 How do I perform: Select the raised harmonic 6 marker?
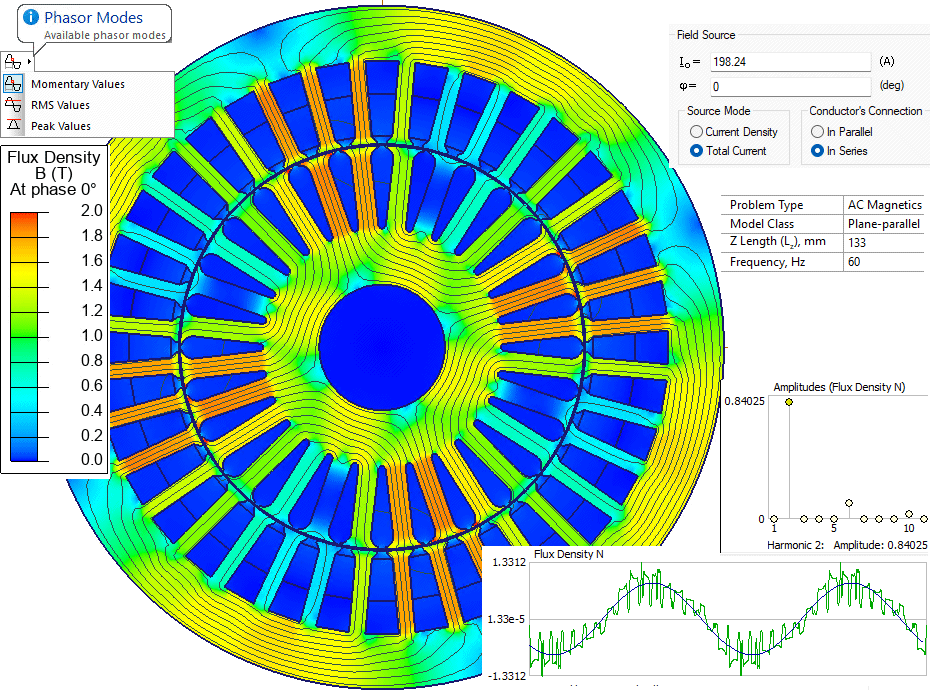[849, 503]
